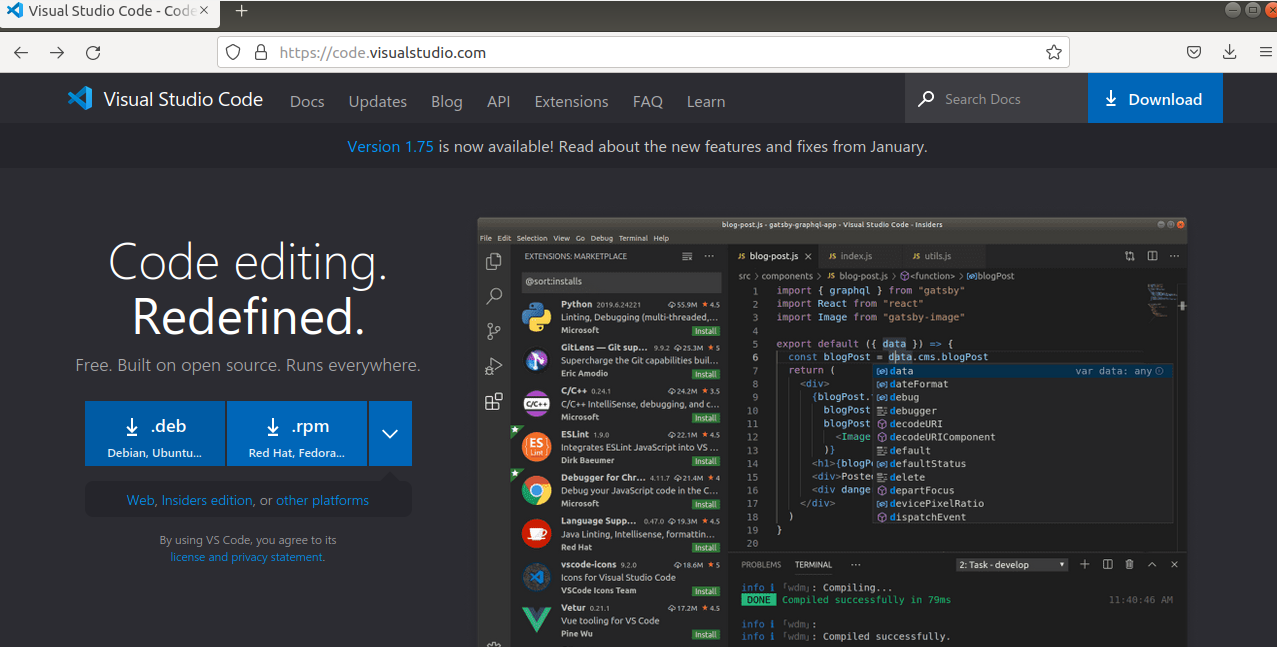This screenshot has width=1277, height=647.
Task: Click the browser address bar URL
Action: click(x=643, y=52)
